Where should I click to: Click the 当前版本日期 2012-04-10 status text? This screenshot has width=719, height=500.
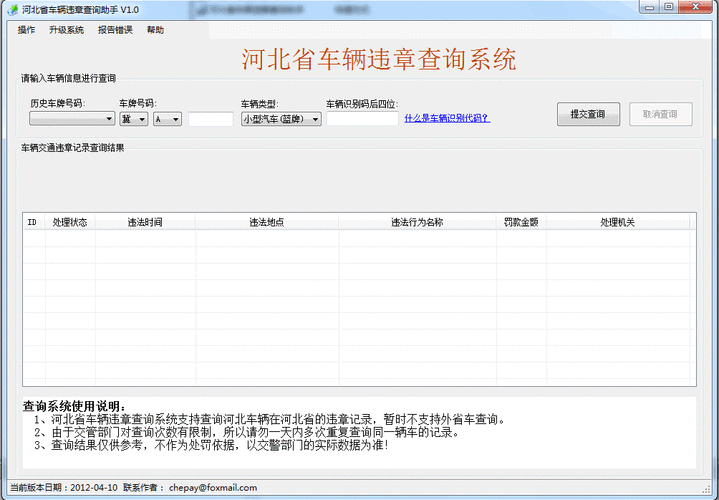(x=64, y=488)
